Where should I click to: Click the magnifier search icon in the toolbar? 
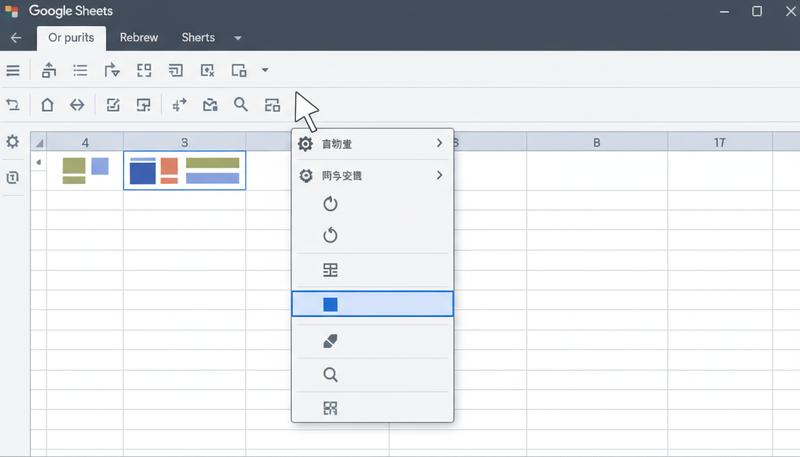(241, 105)
